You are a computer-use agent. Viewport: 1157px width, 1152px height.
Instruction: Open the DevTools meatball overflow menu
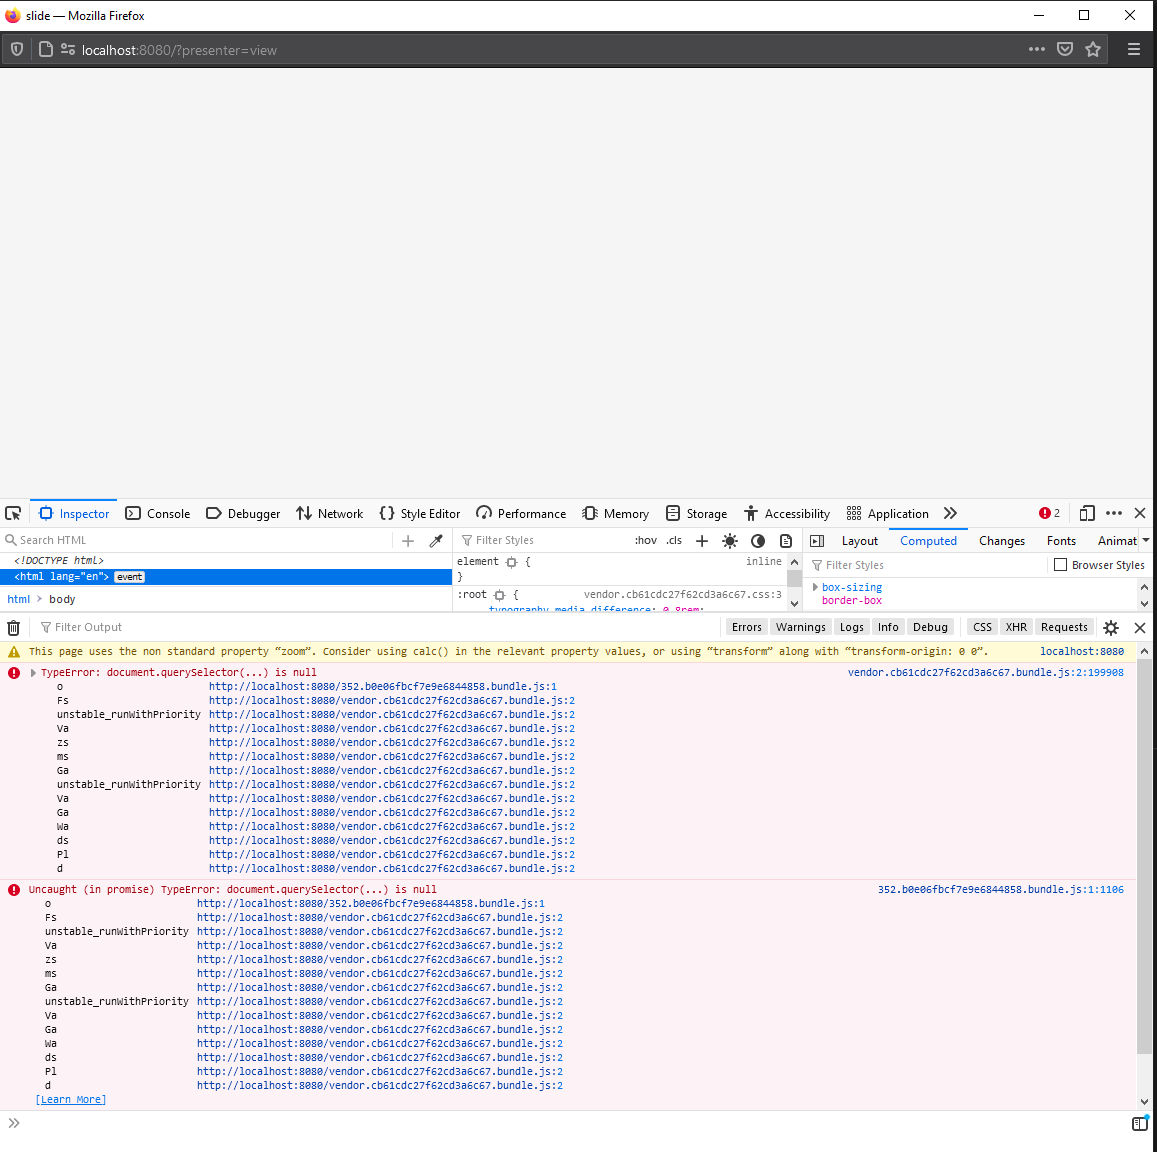(1113, 513)
